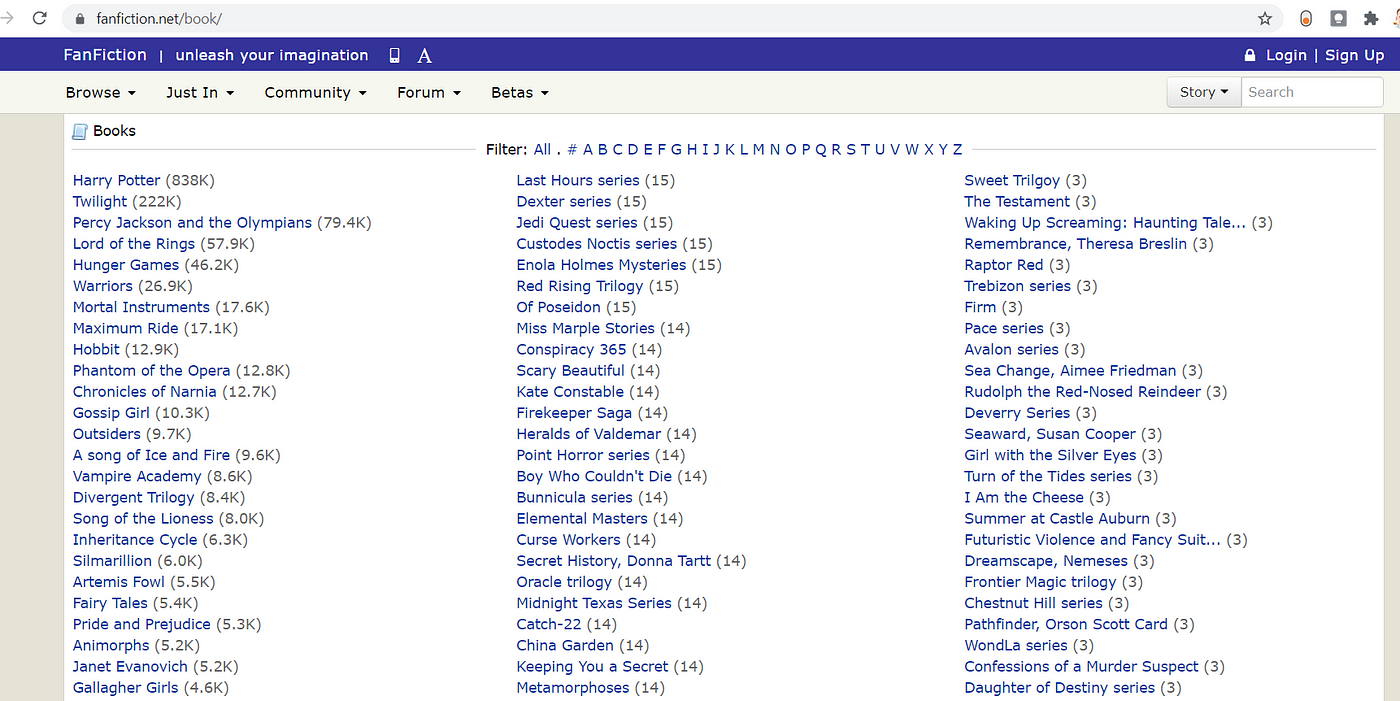Open Pathfinder, Orson Scott Card

[1065, 624]
